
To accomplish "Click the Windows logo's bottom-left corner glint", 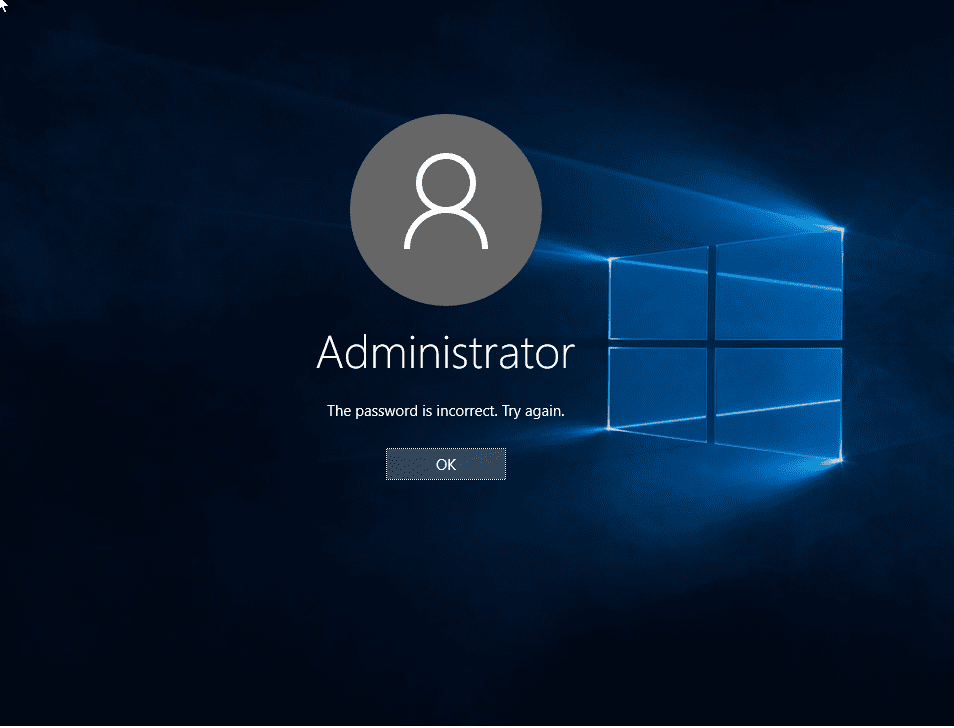I will (x=609, y=429).
